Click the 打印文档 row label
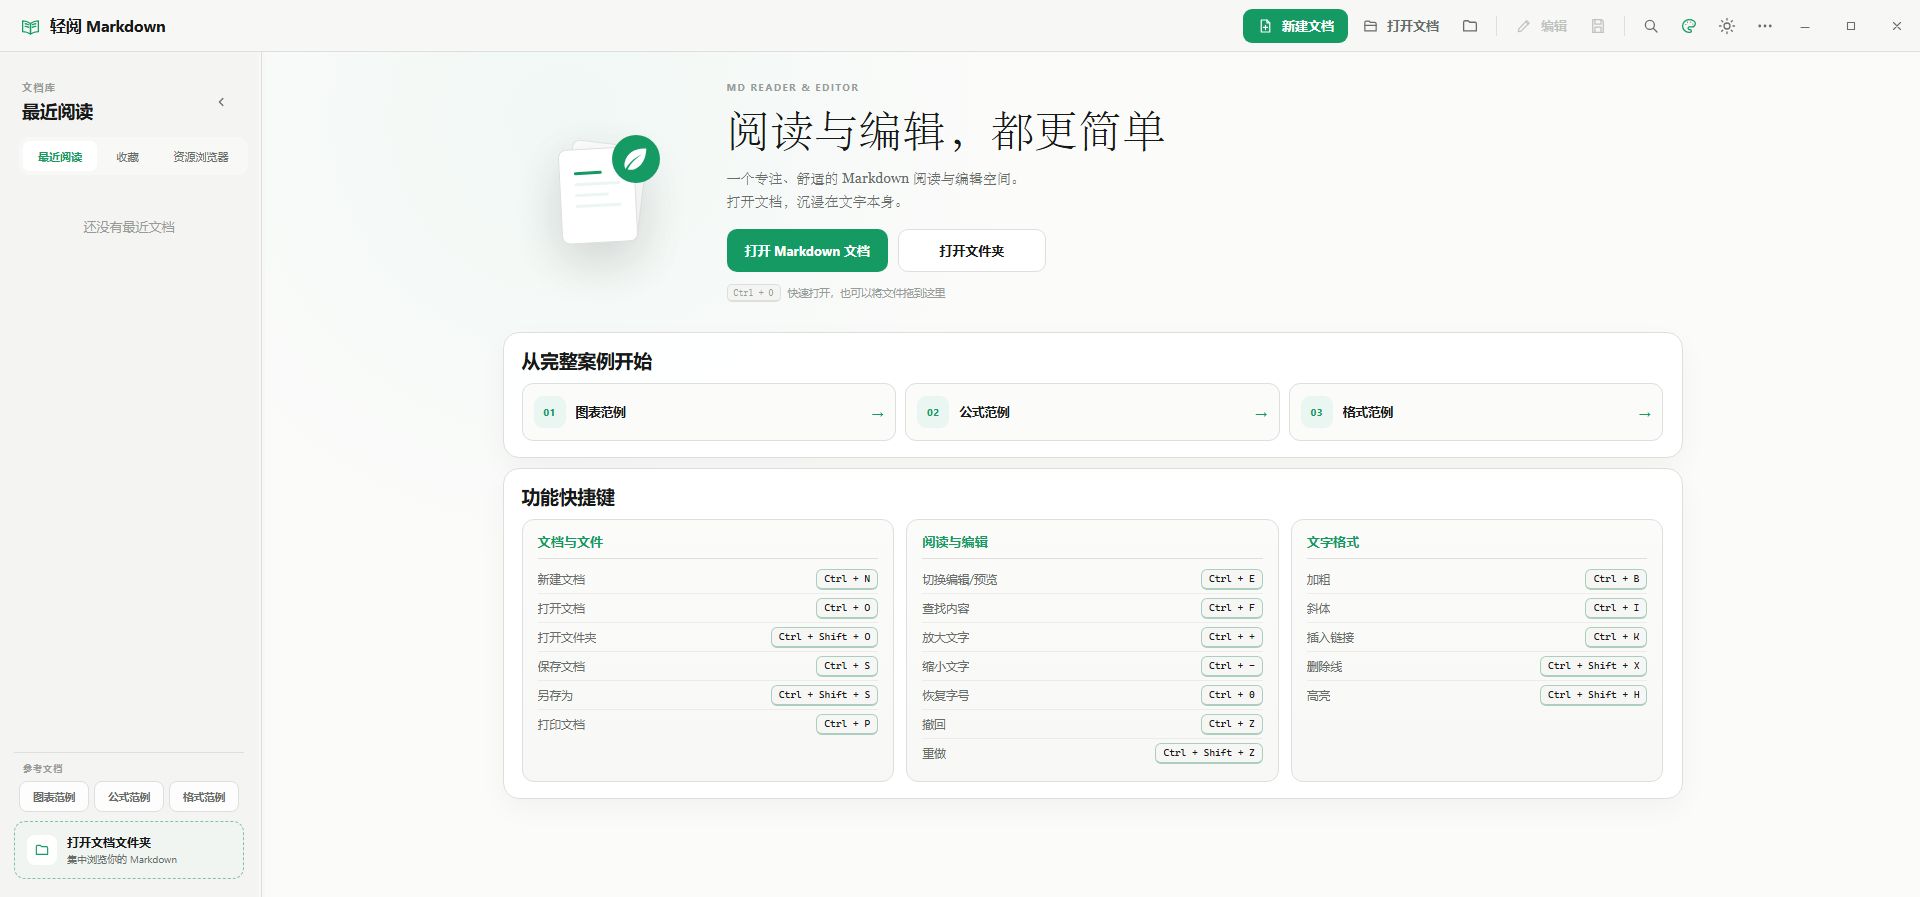 (x=561, y=724)
